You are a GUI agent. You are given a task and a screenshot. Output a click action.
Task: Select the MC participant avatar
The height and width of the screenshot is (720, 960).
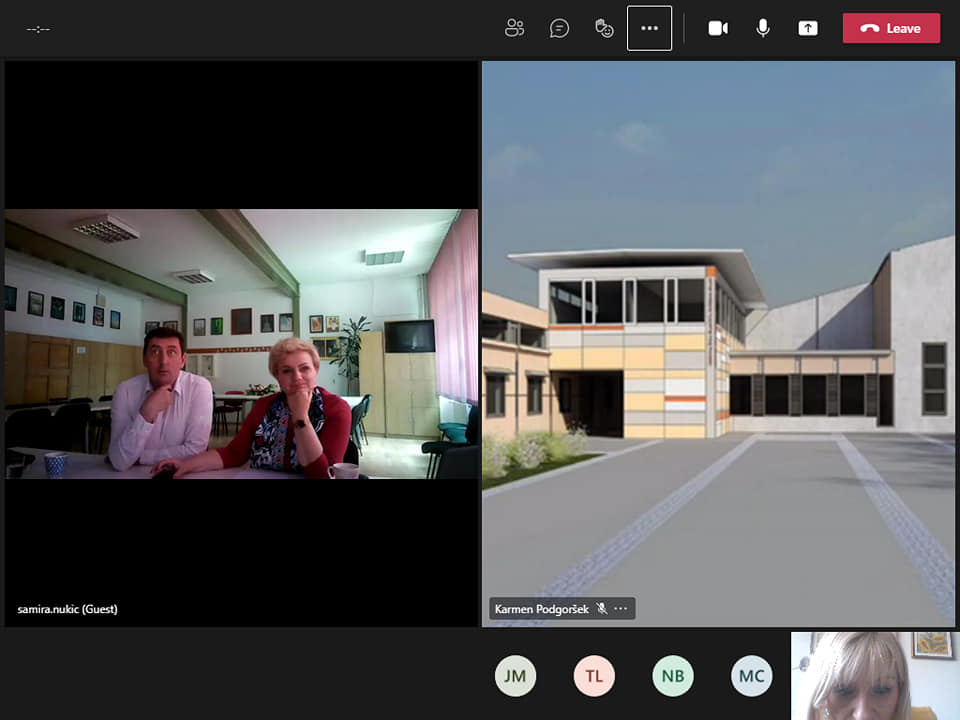[751, 676]
